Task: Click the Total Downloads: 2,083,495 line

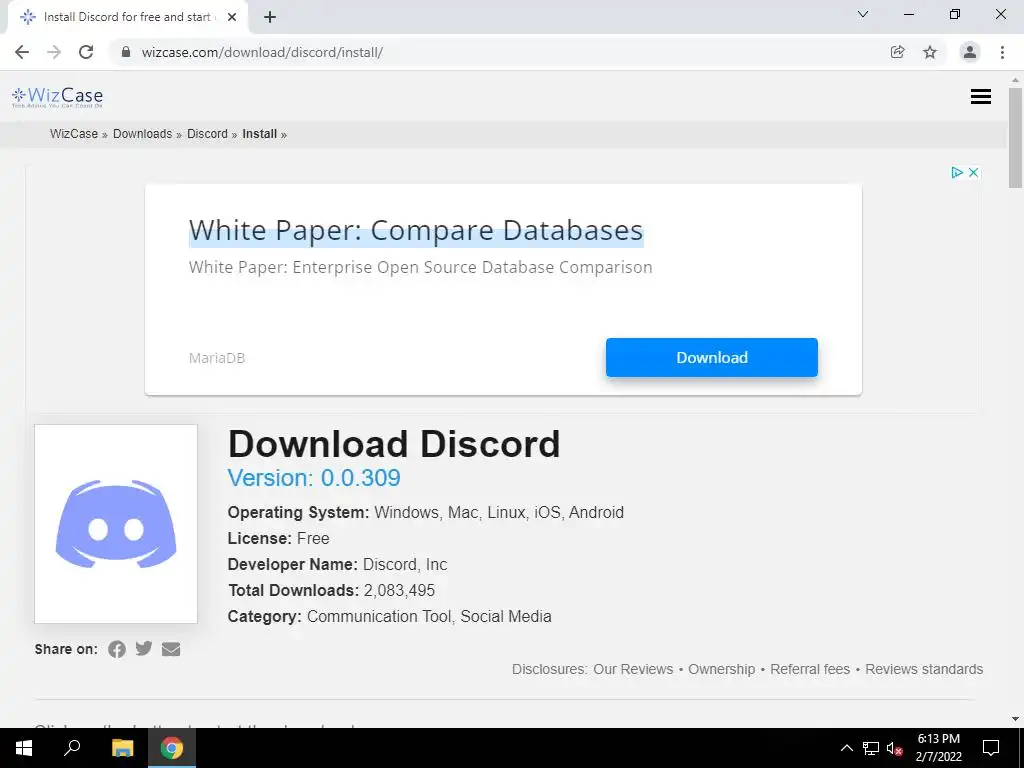Action: (331, 590)
